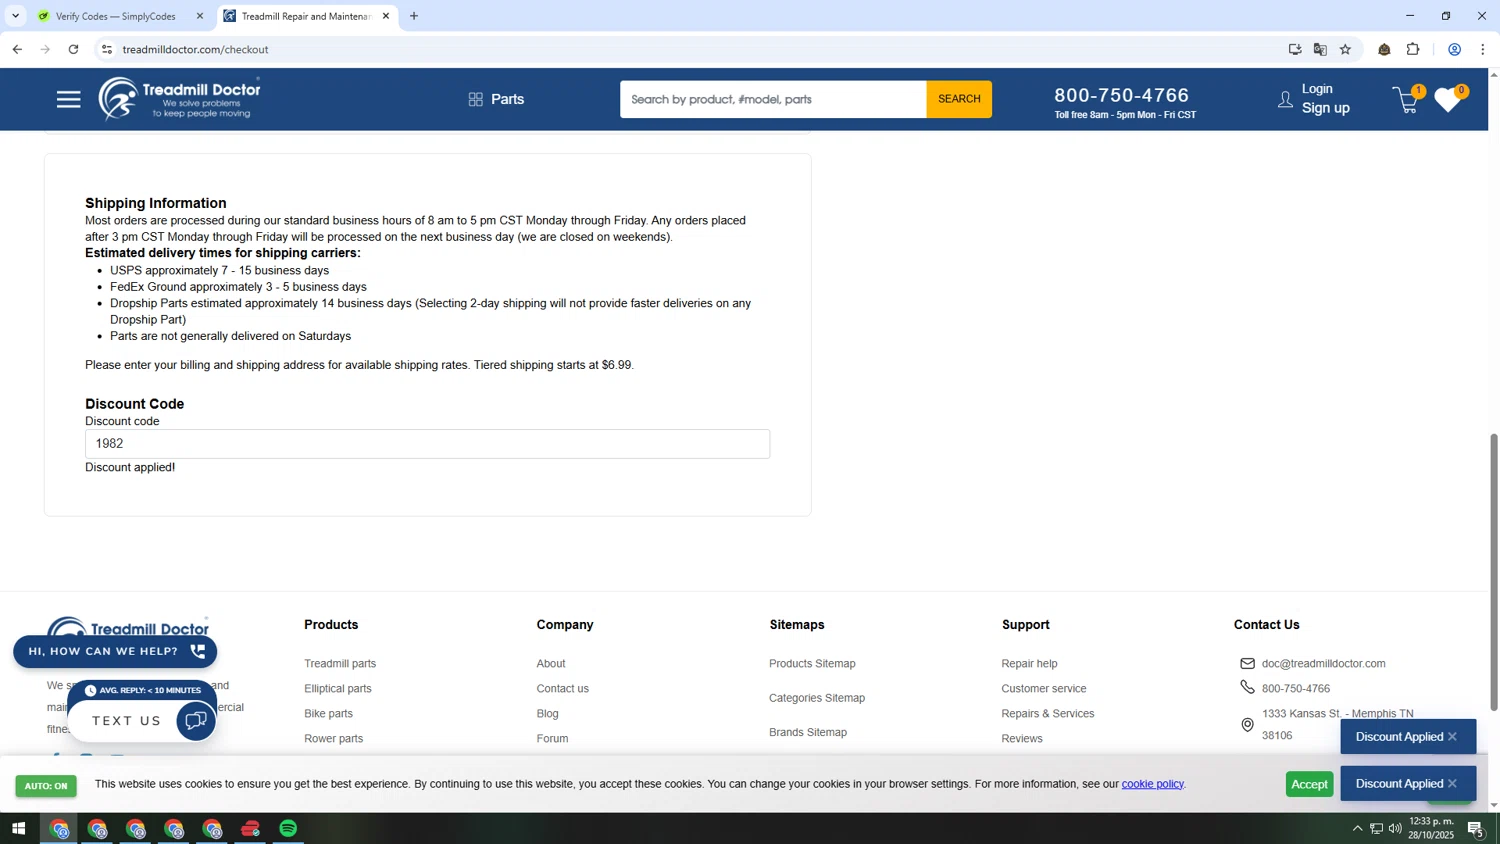
Task: Open the Login link
Action: (1317, 89)
